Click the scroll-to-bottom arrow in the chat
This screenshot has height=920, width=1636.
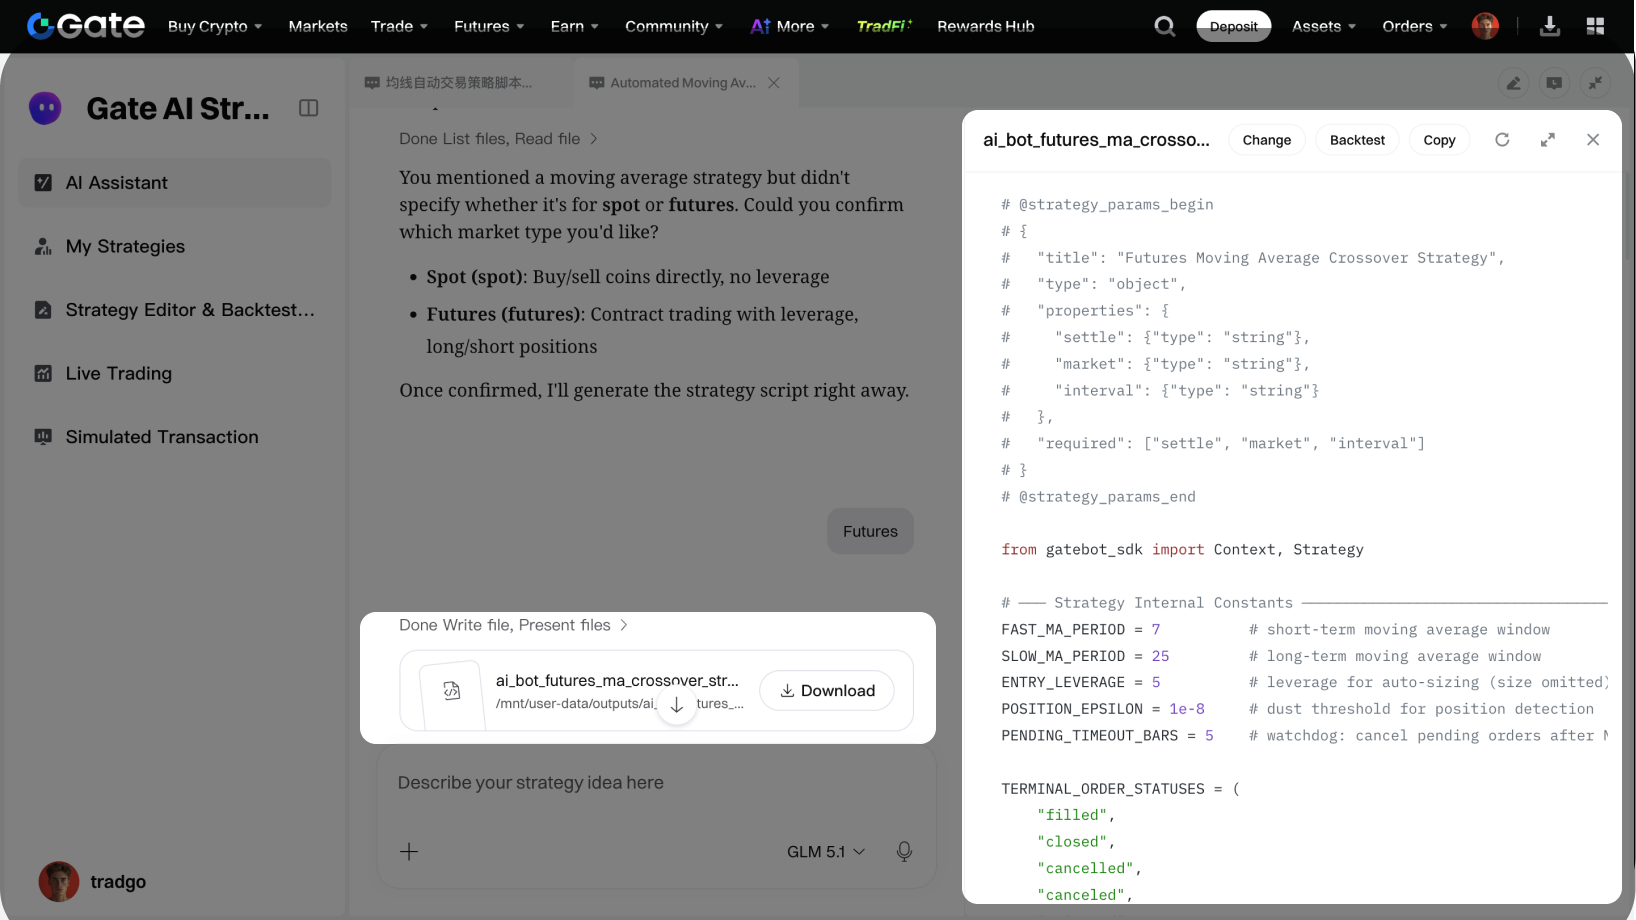pyautogui.click(x=677, y=705)
